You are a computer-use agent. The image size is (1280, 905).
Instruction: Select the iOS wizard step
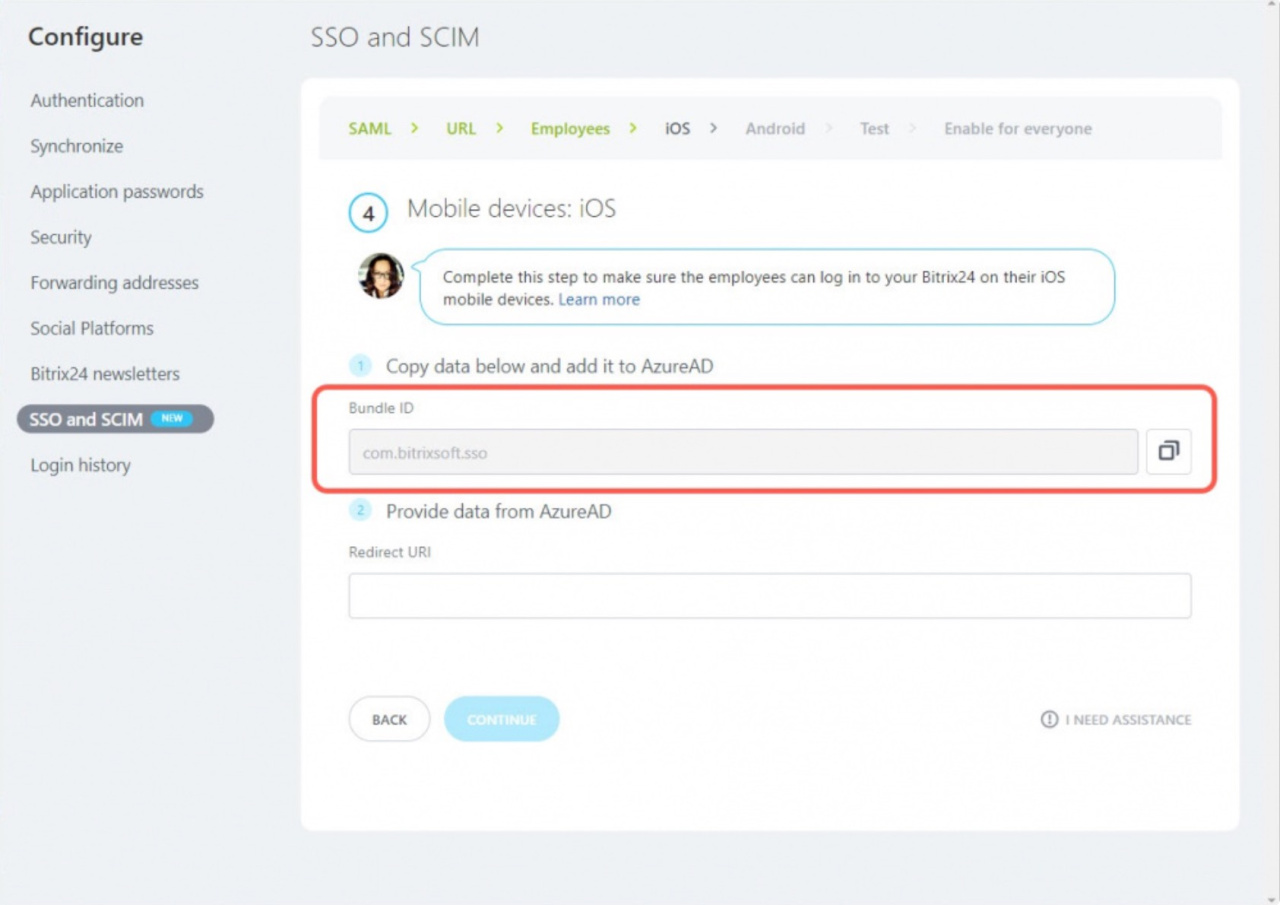tap(678, 129)
